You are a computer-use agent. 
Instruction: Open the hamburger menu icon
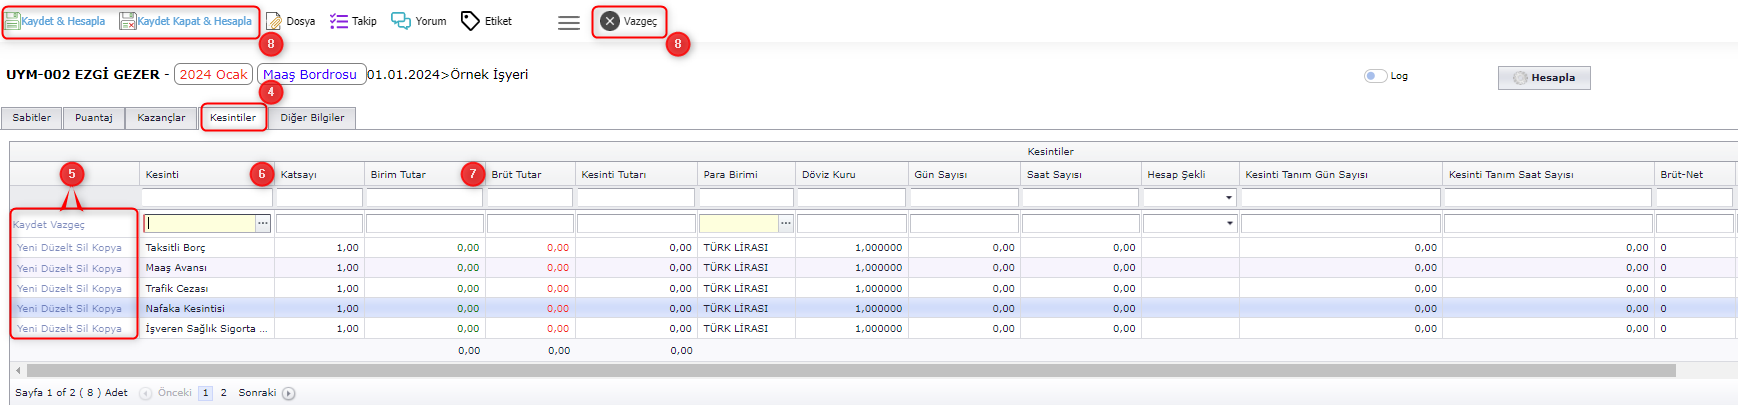569,22
